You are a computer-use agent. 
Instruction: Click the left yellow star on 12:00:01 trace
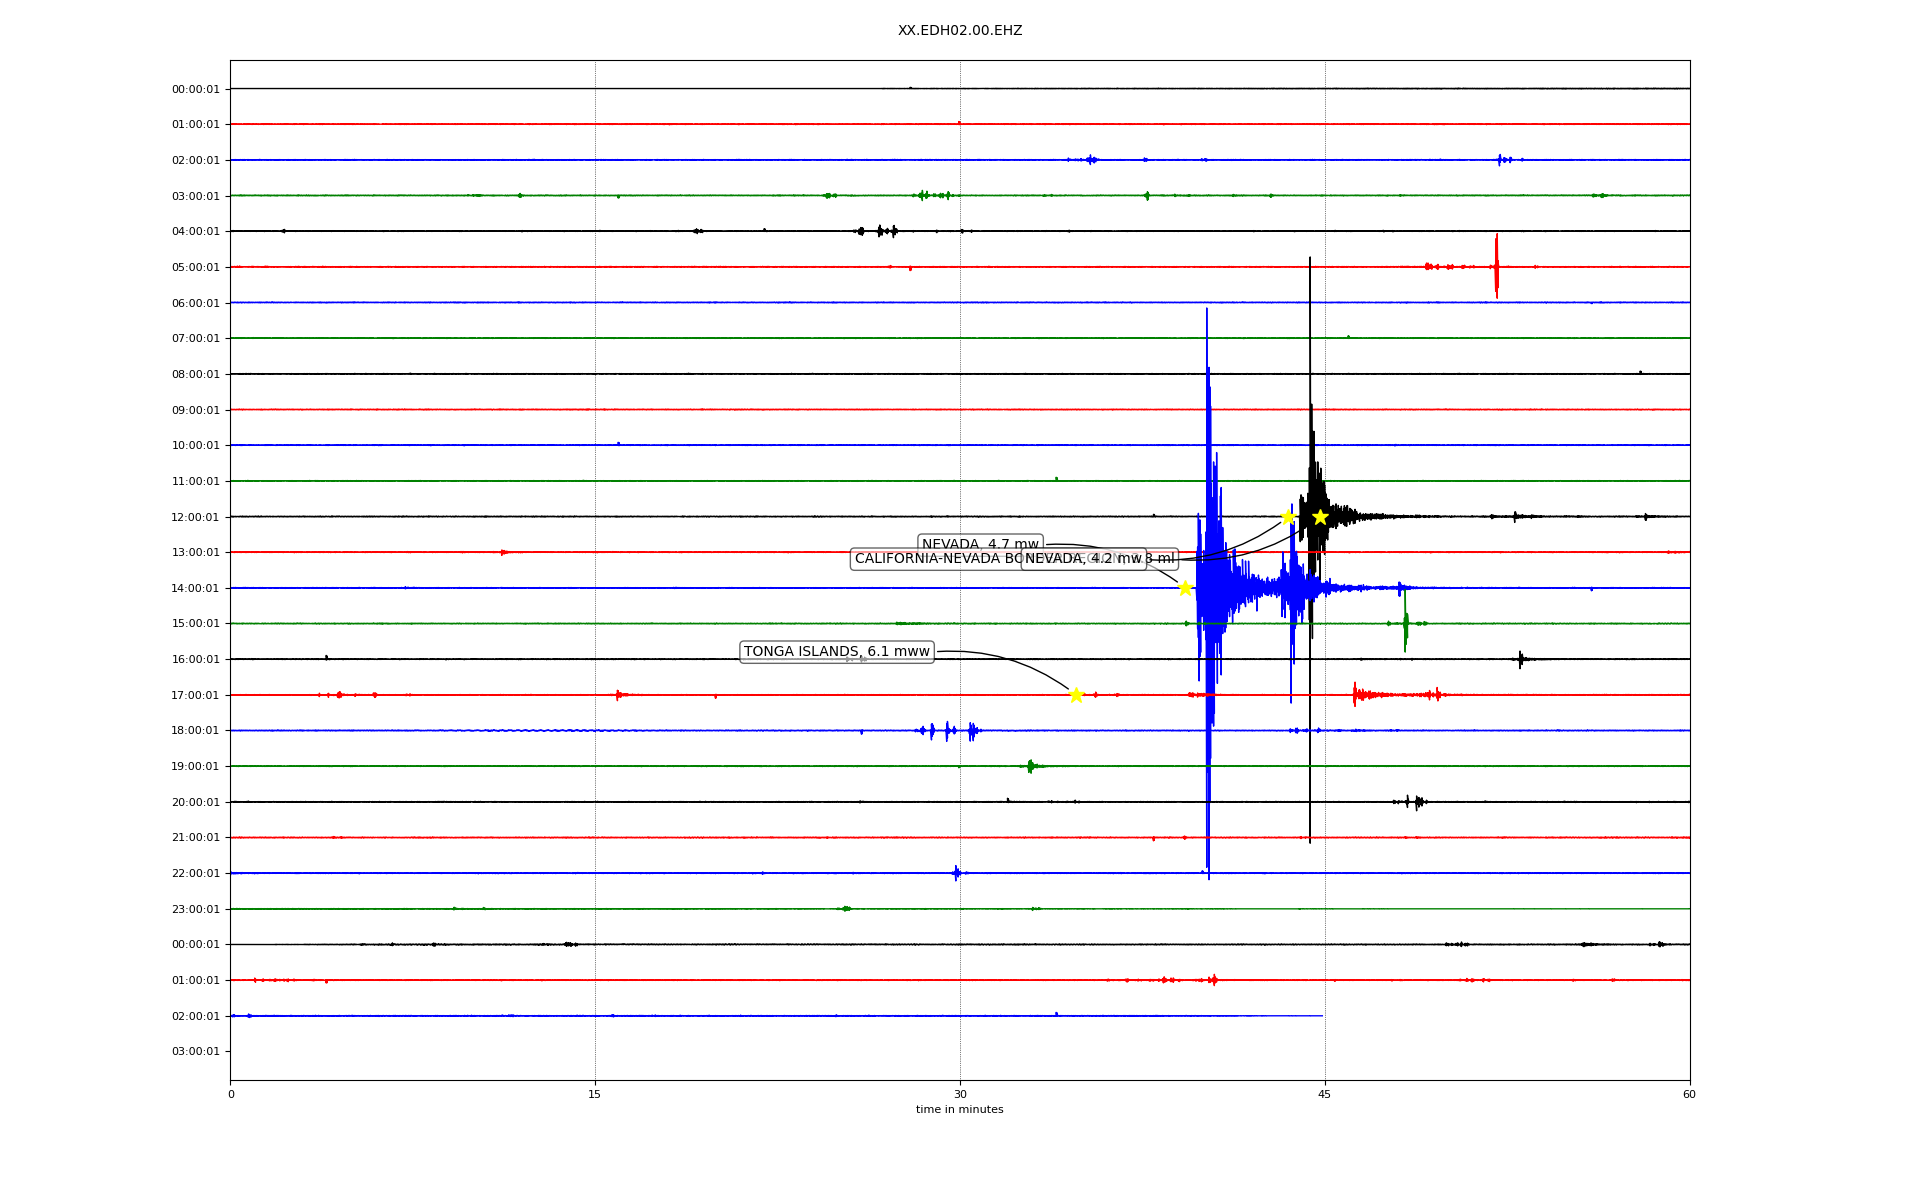pos(1288,517)
